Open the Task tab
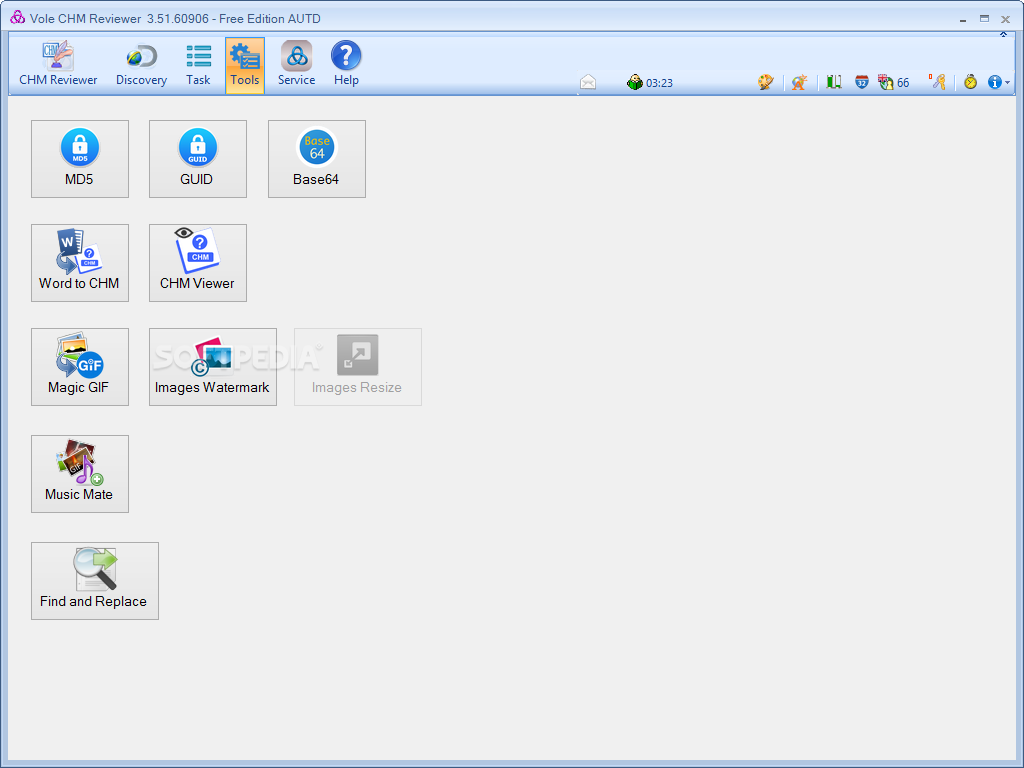 click(198, 65)
